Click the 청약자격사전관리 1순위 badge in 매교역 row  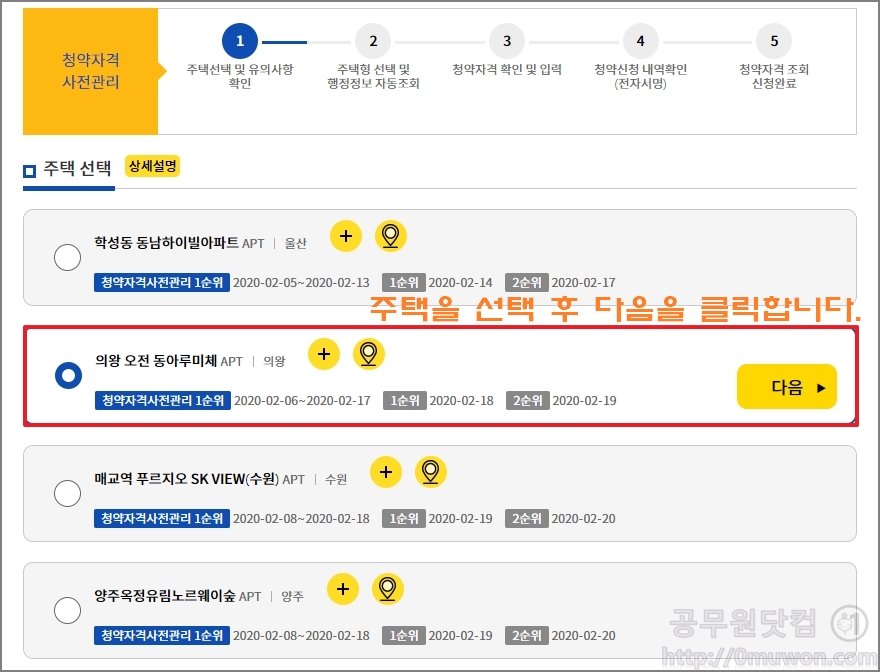[x=162, y=518]
